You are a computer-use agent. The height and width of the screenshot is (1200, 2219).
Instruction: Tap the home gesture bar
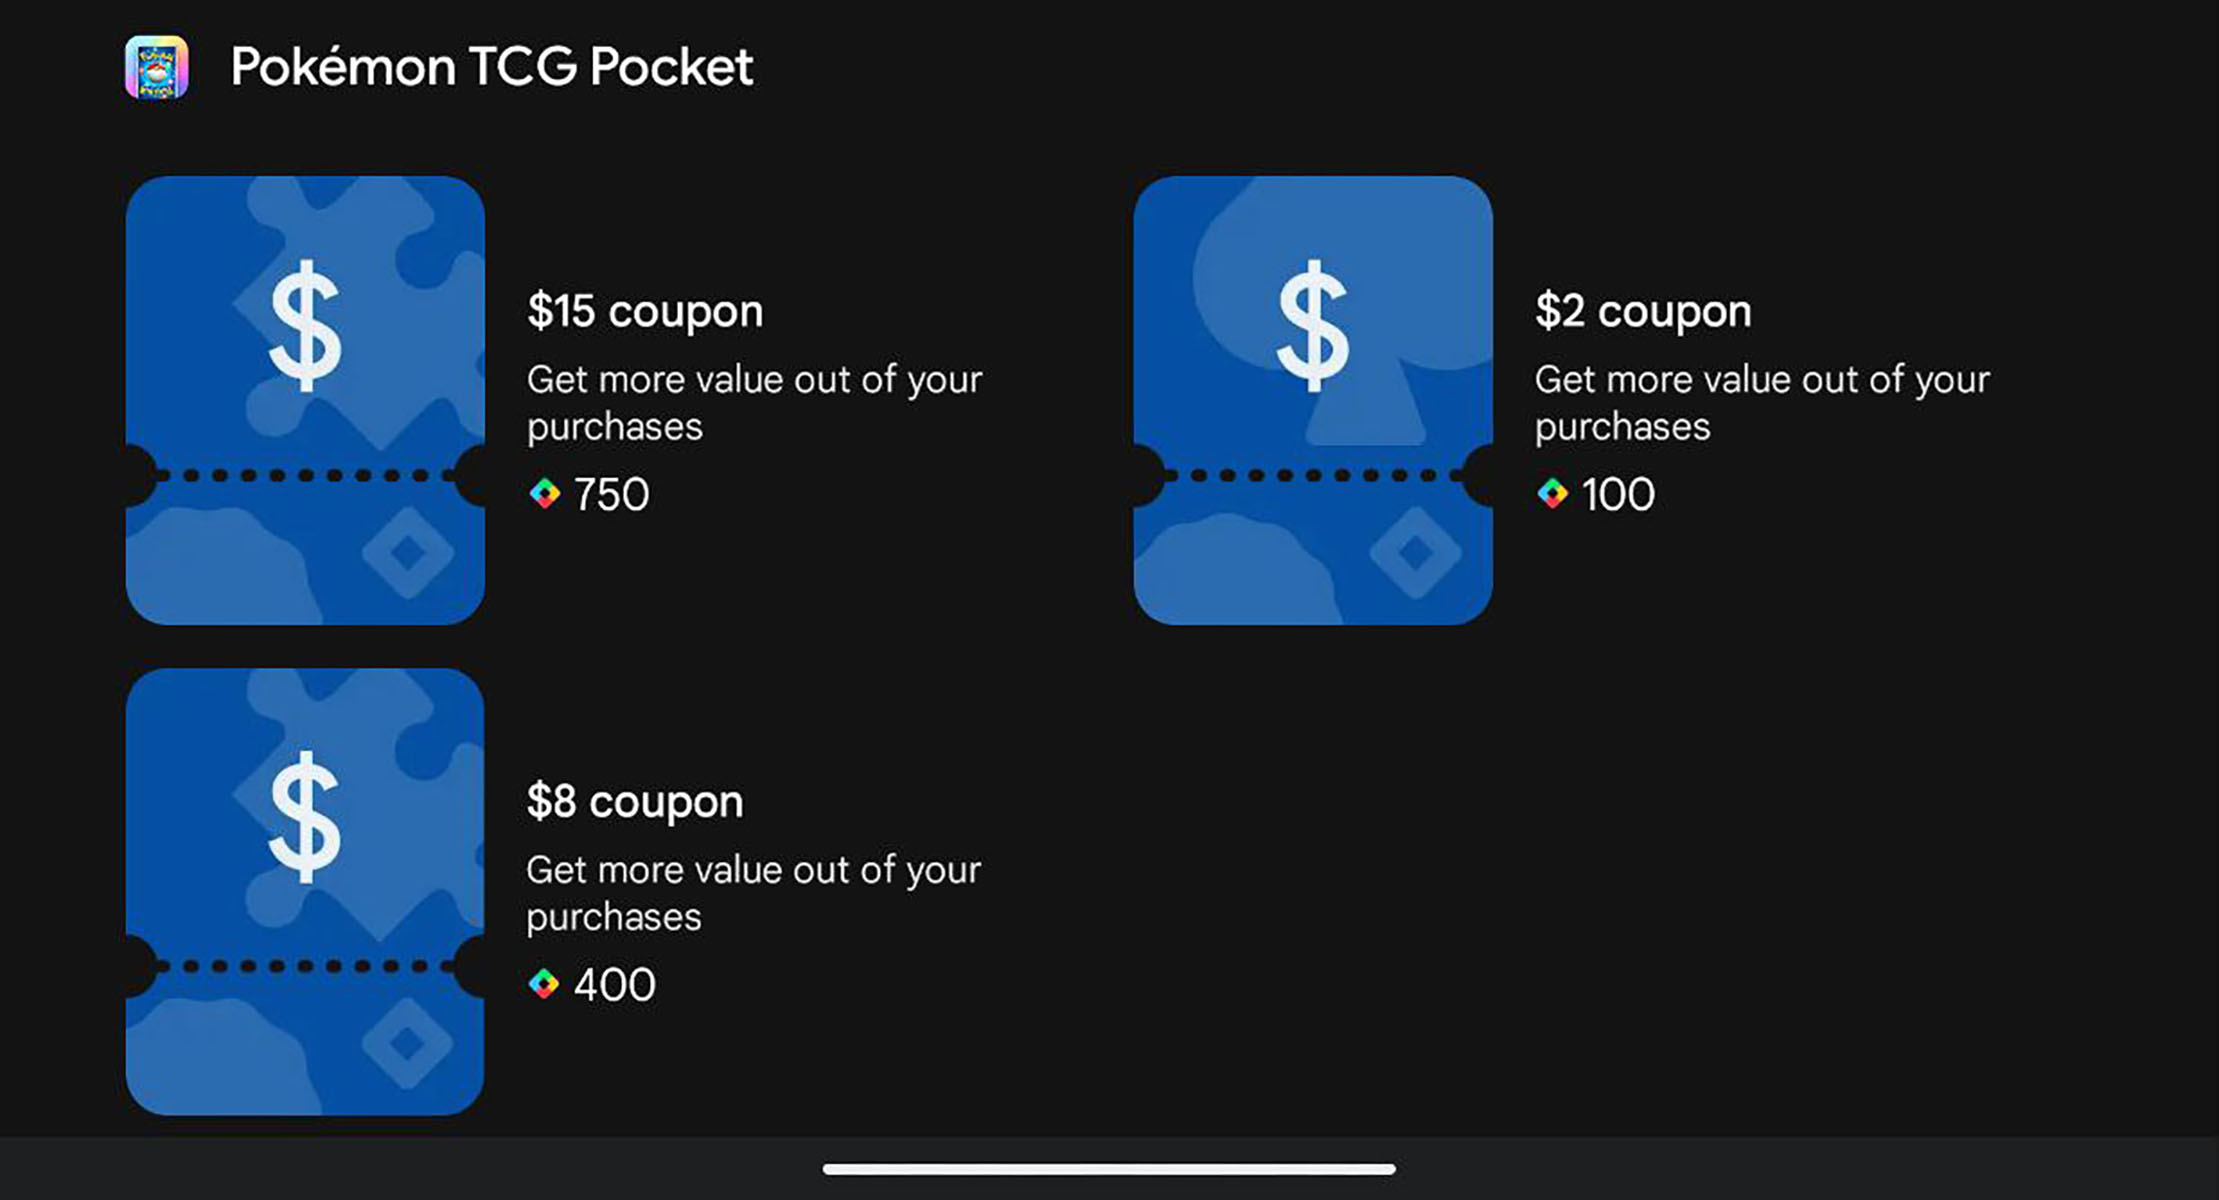click(1109, 1169)
